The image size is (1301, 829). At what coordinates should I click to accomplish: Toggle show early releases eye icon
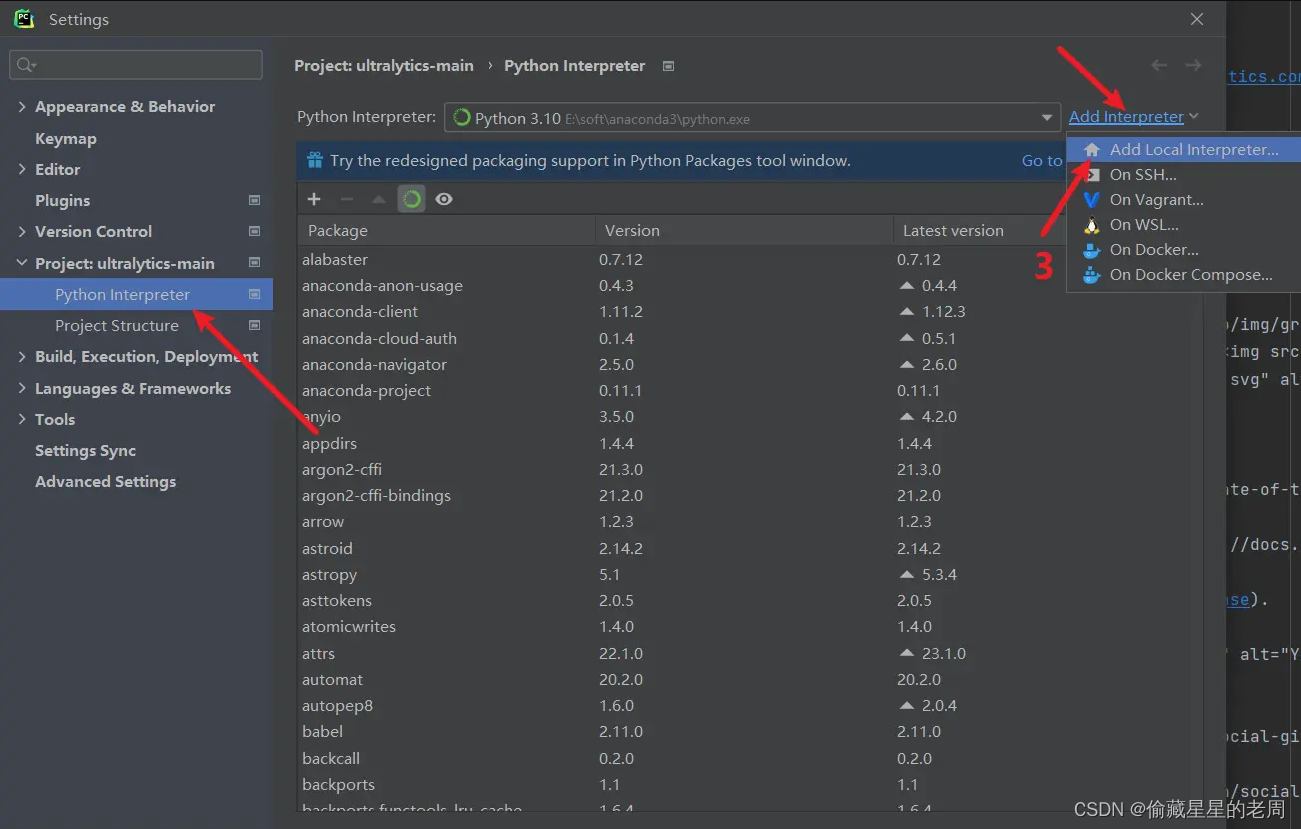tap(444, 199)
